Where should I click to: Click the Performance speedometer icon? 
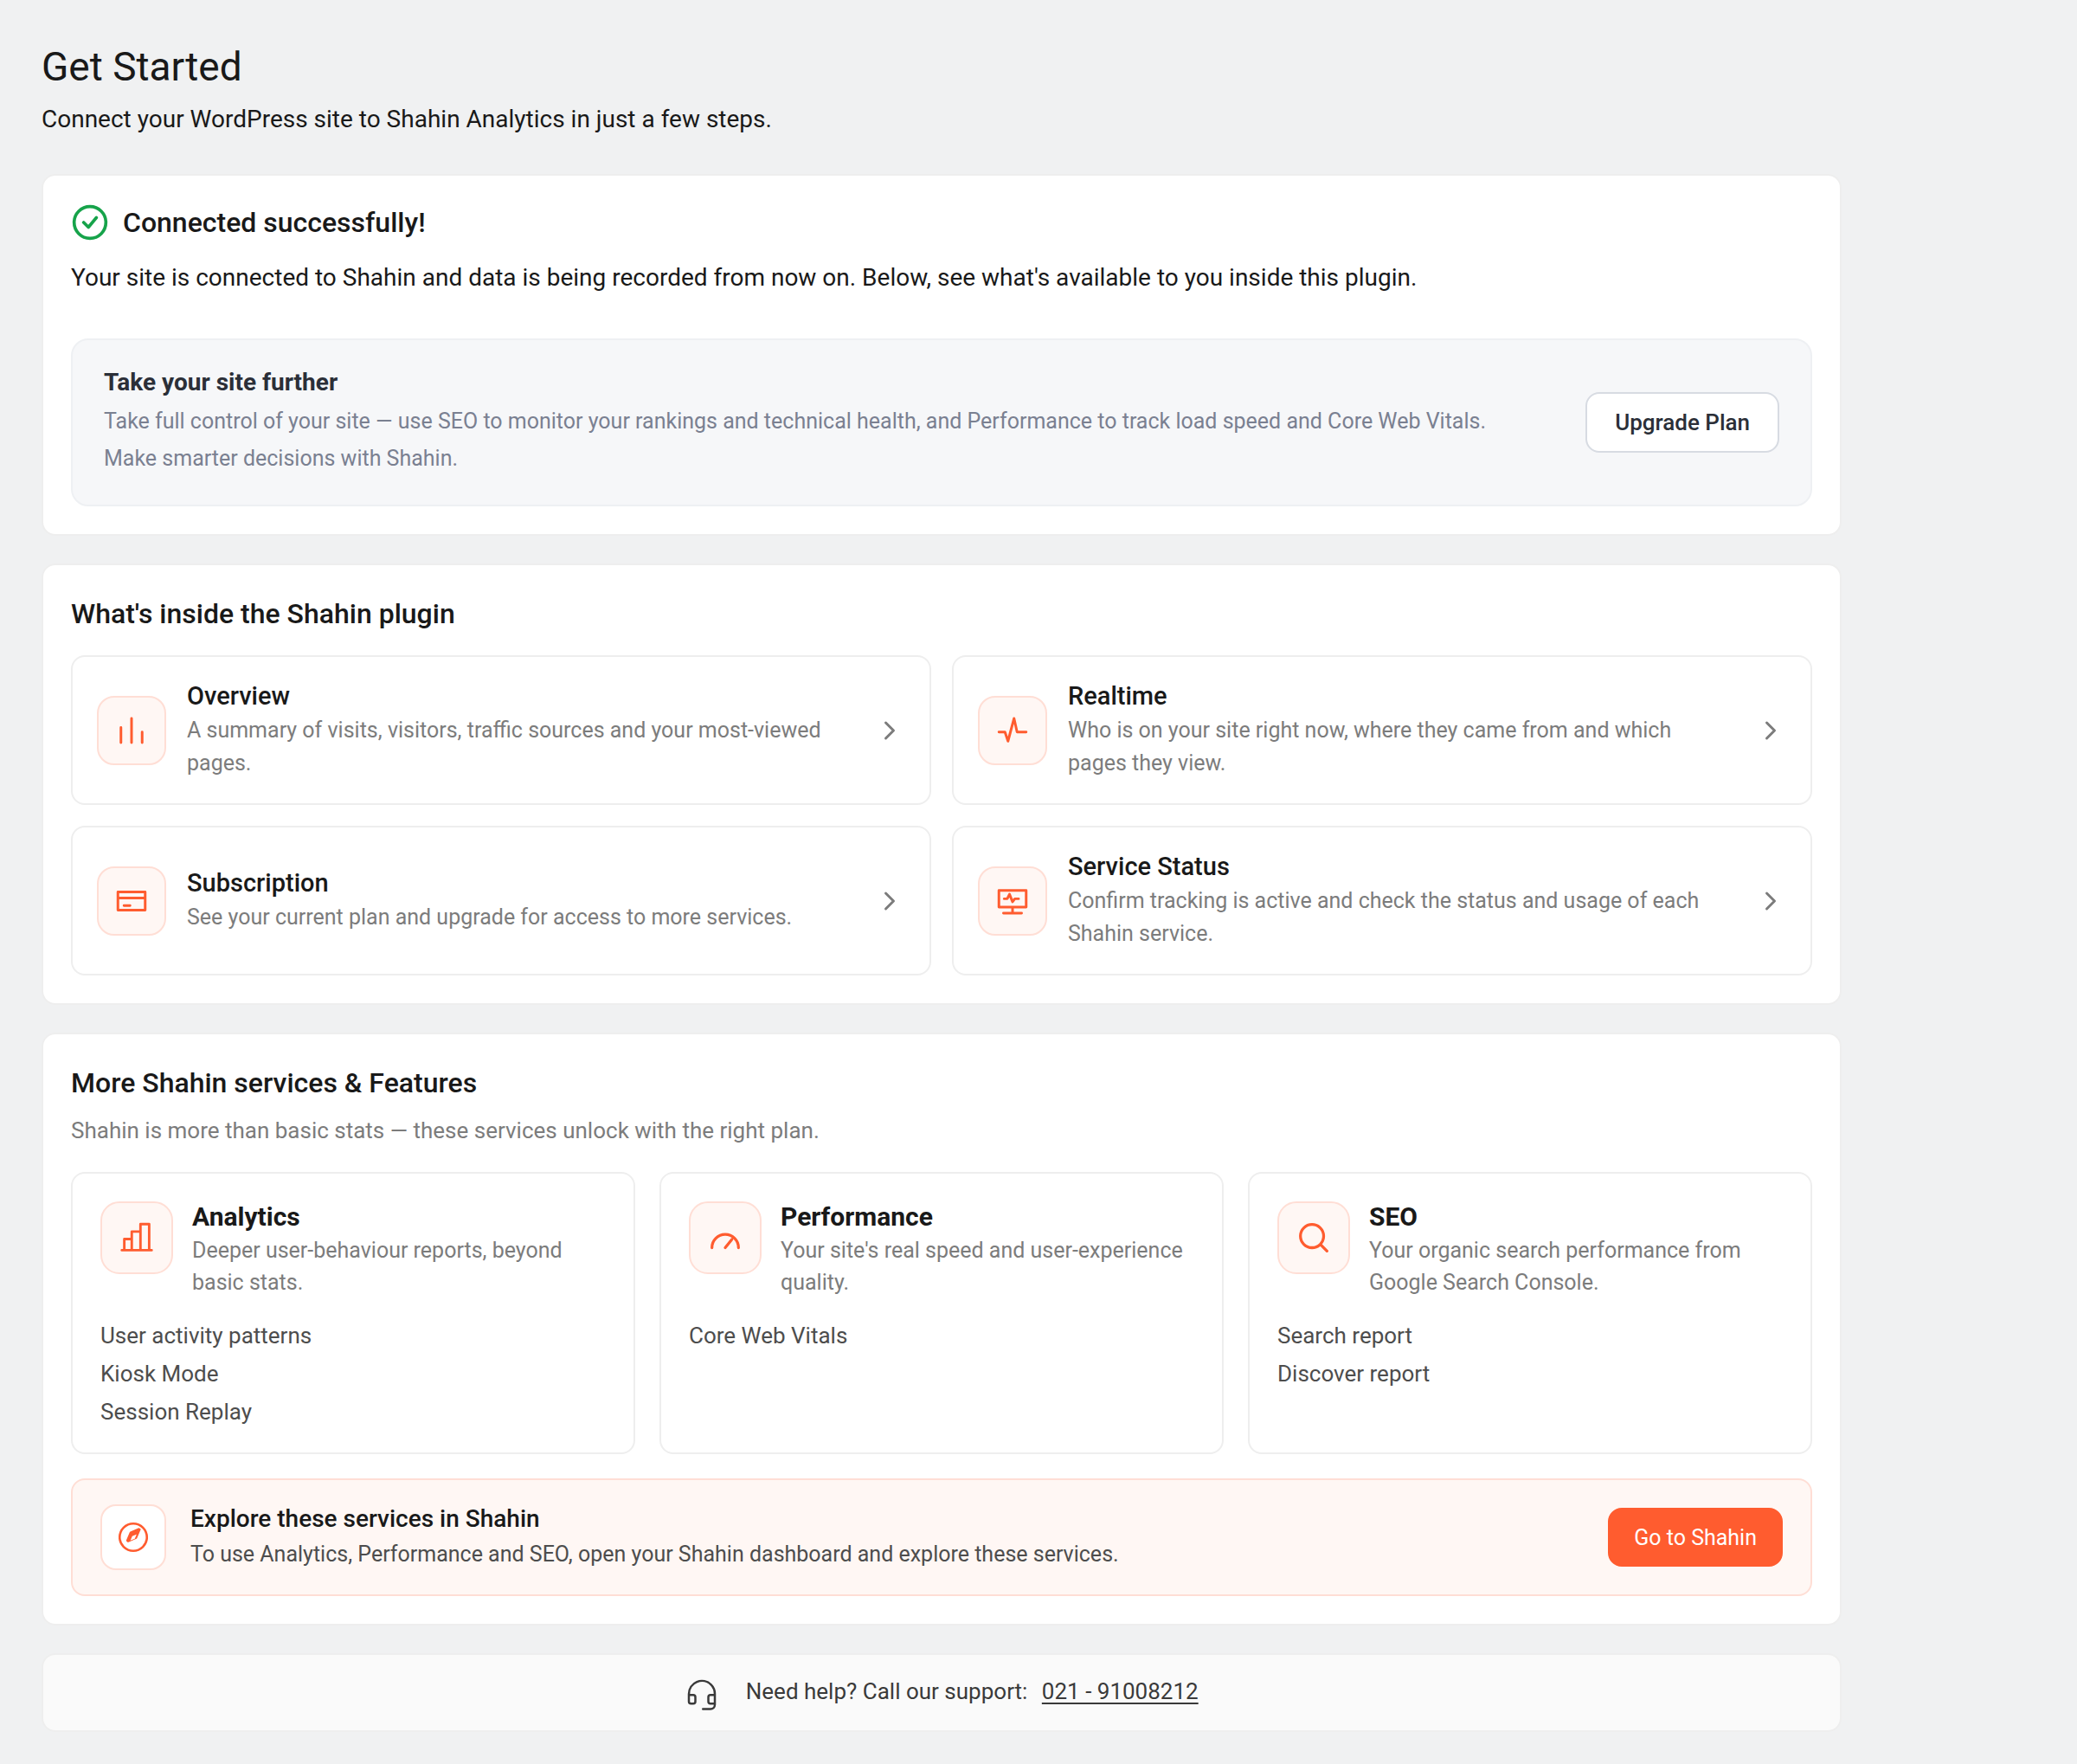[x=725, y=1238]
